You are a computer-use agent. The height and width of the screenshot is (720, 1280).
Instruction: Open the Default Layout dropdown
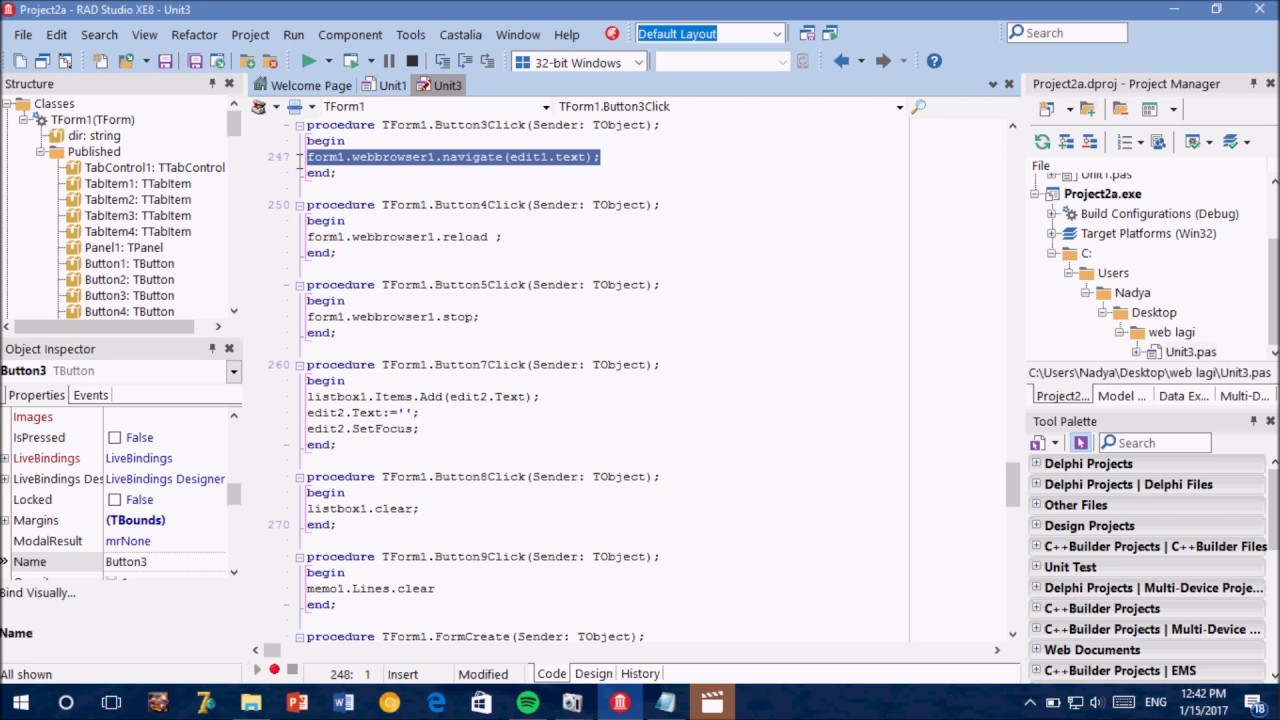(x=777, y=34)
